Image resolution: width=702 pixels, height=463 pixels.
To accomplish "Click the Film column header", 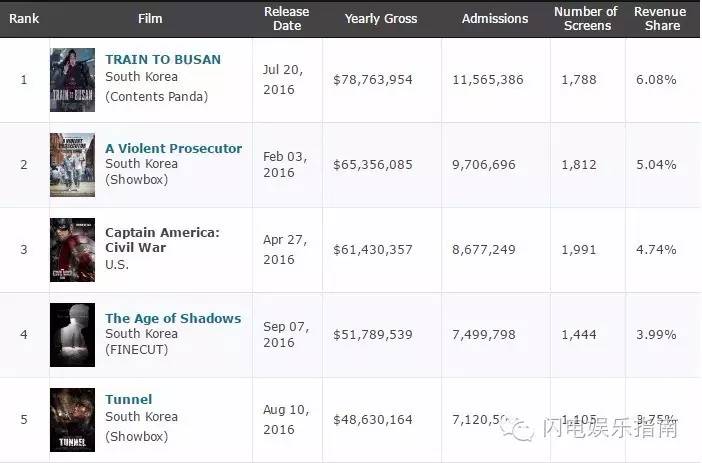I will tap(150, 18).
